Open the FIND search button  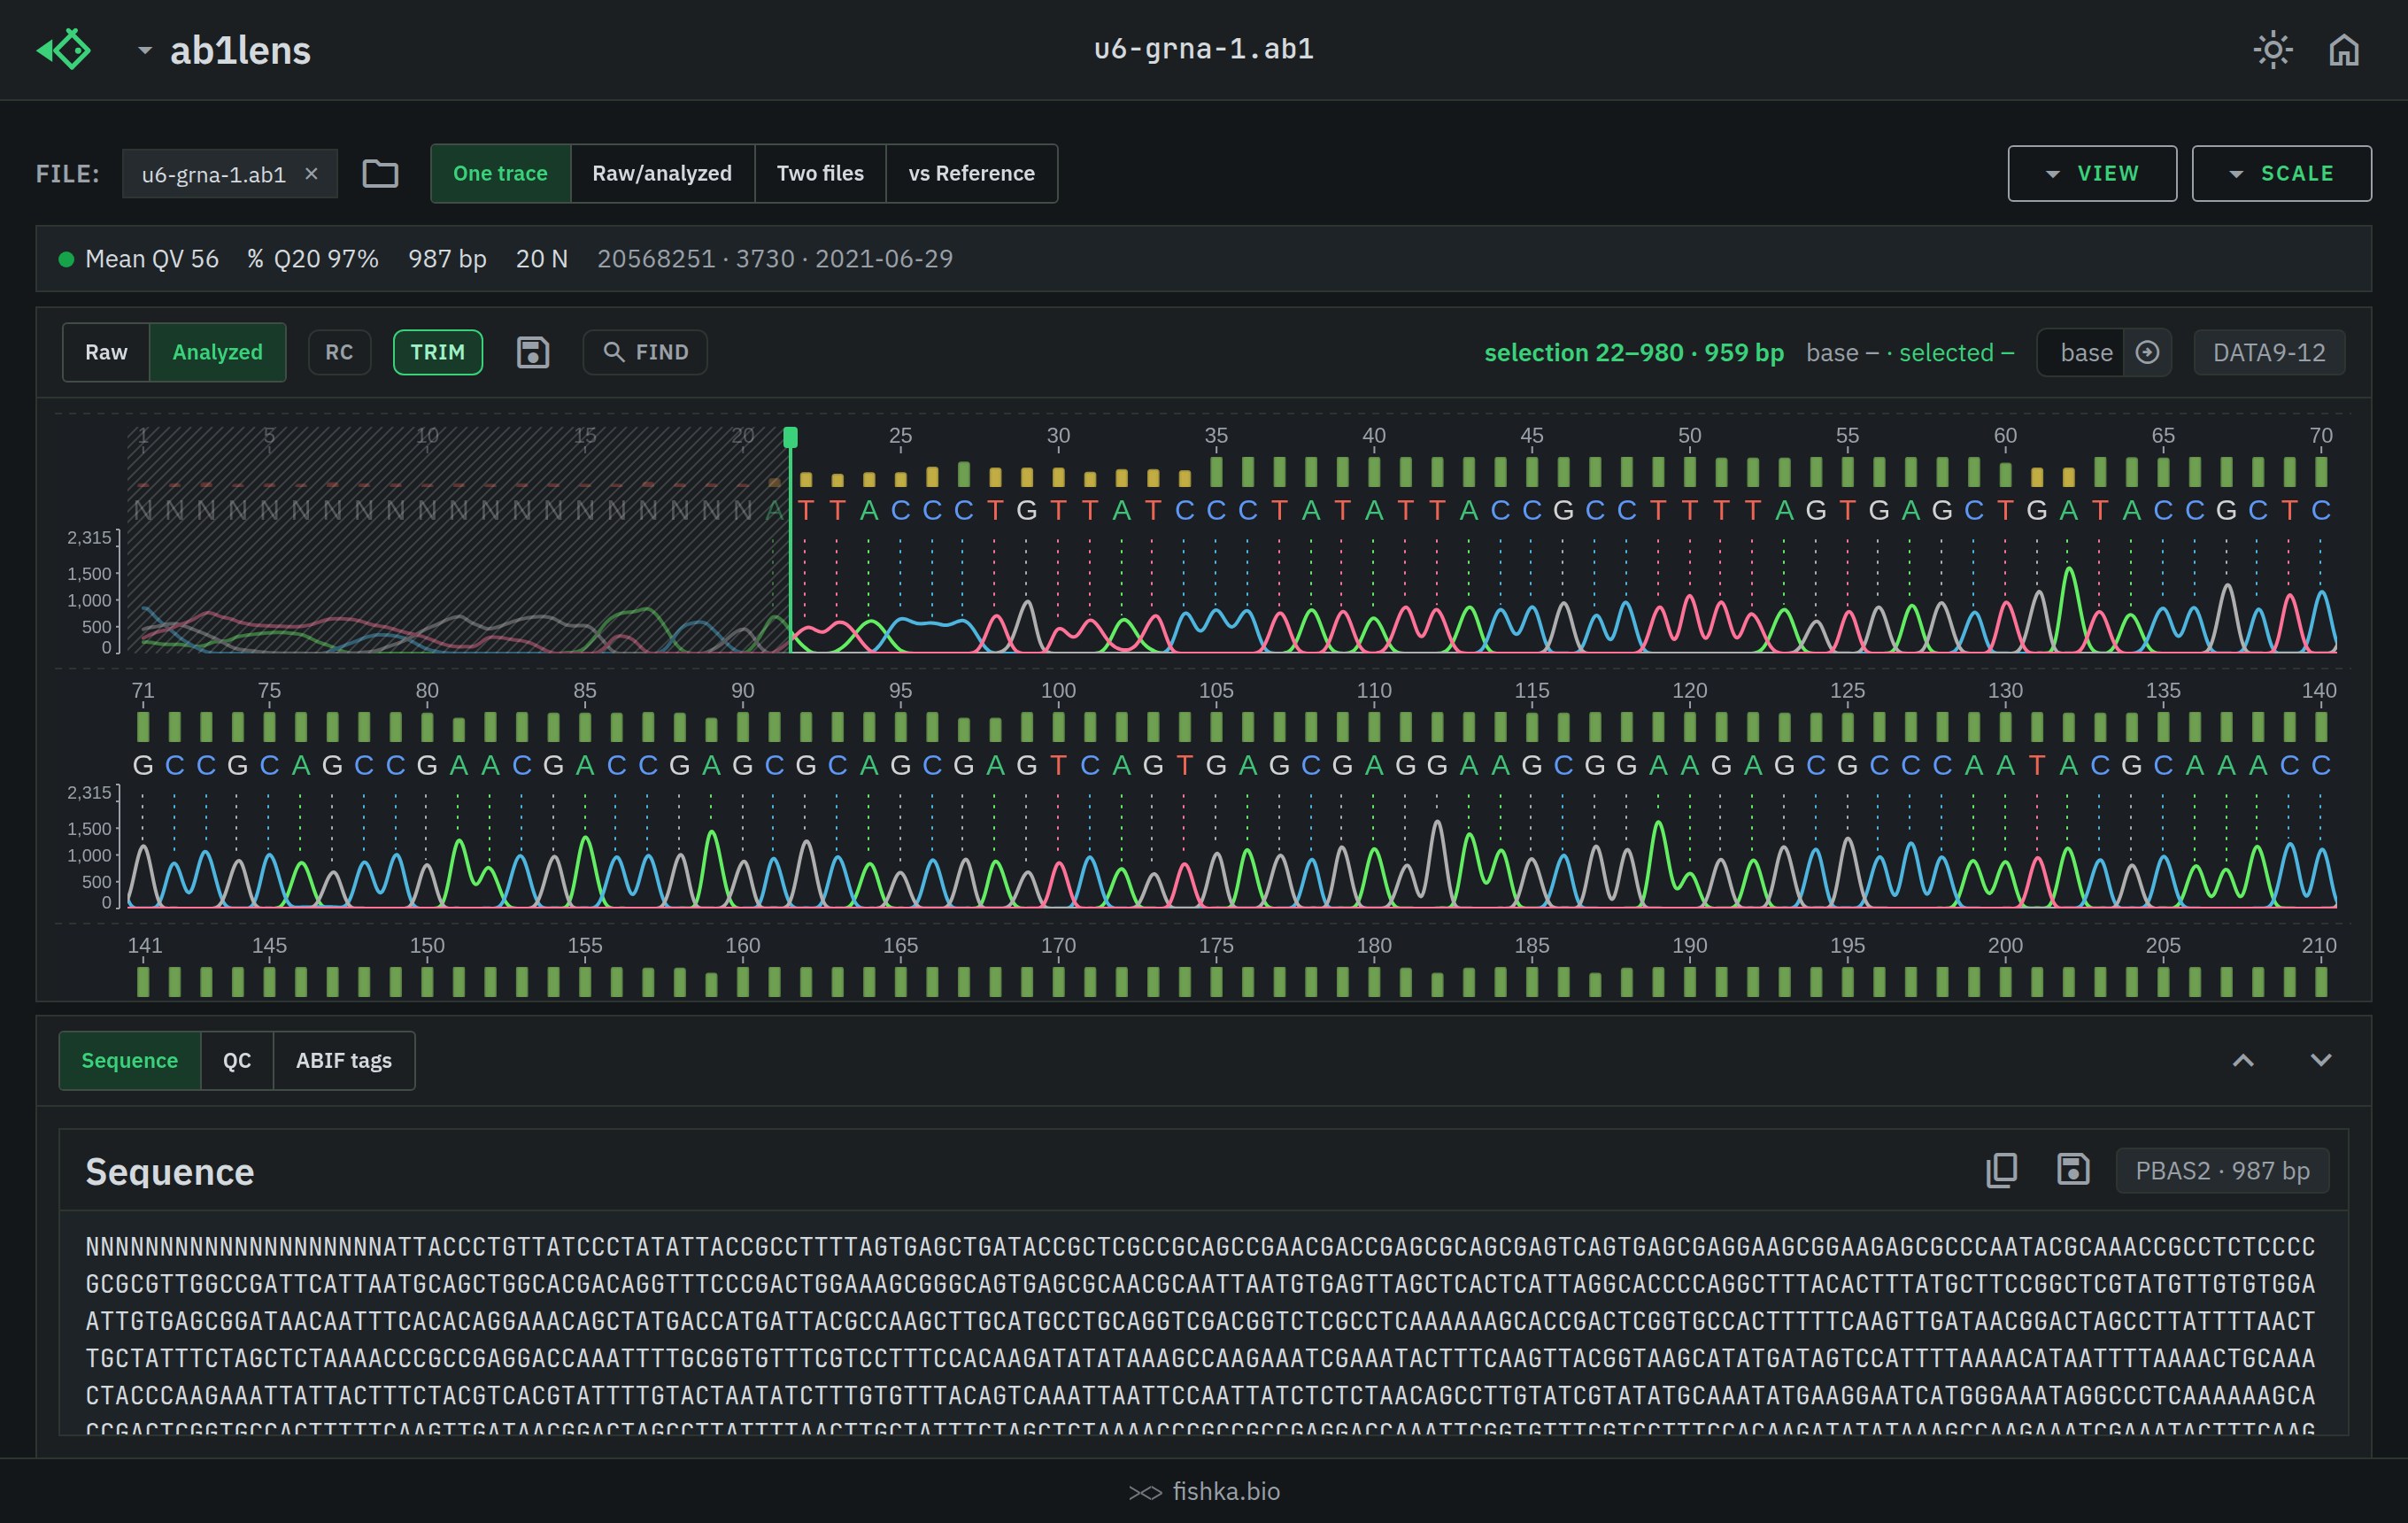tap(645, 352)
